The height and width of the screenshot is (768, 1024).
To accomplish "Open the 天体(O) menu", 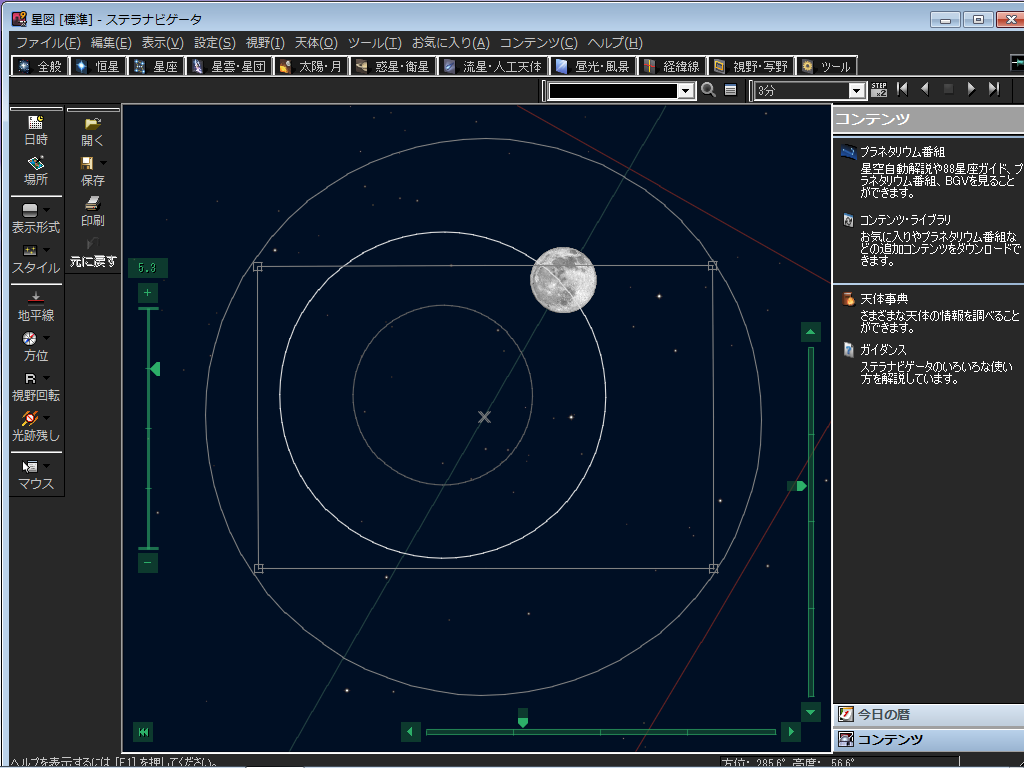I will tap(315, 43).
